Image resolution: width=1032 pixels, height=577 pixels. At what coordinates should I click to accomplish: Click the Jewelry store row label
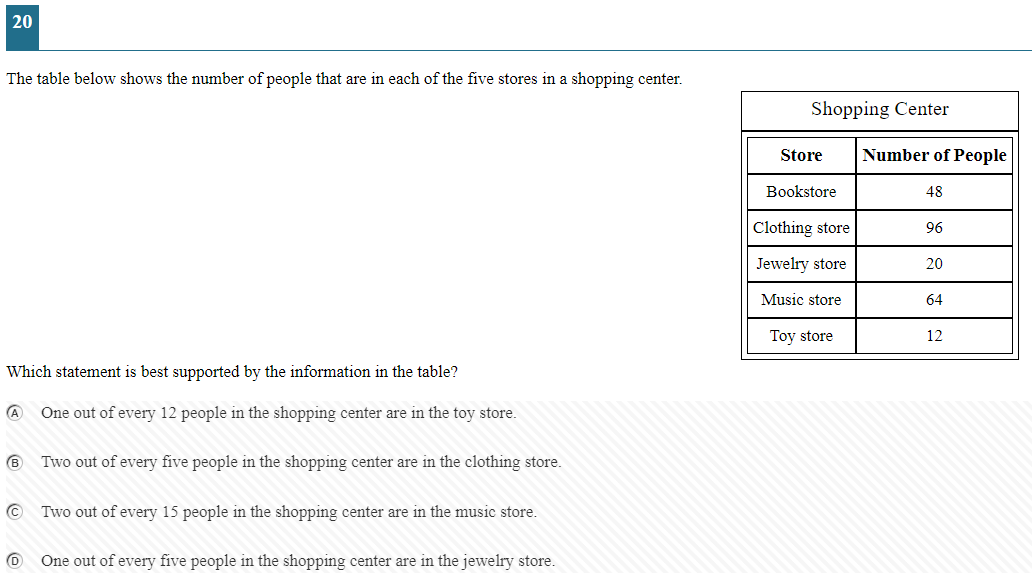pos(801,264)
